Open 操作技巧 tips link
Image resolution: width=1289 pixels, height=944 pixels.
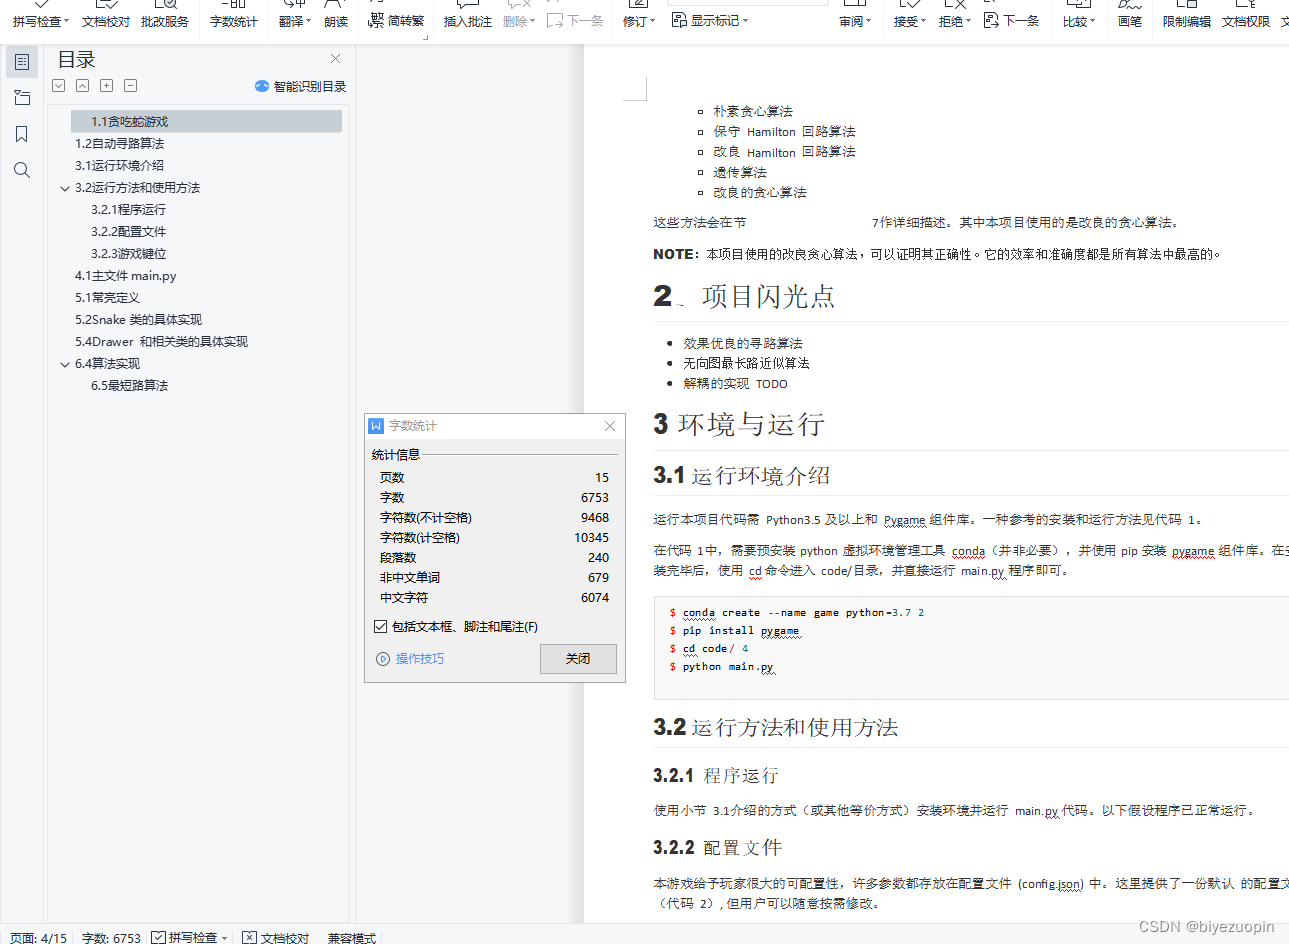pyautogui.click(x=410, y=659)
